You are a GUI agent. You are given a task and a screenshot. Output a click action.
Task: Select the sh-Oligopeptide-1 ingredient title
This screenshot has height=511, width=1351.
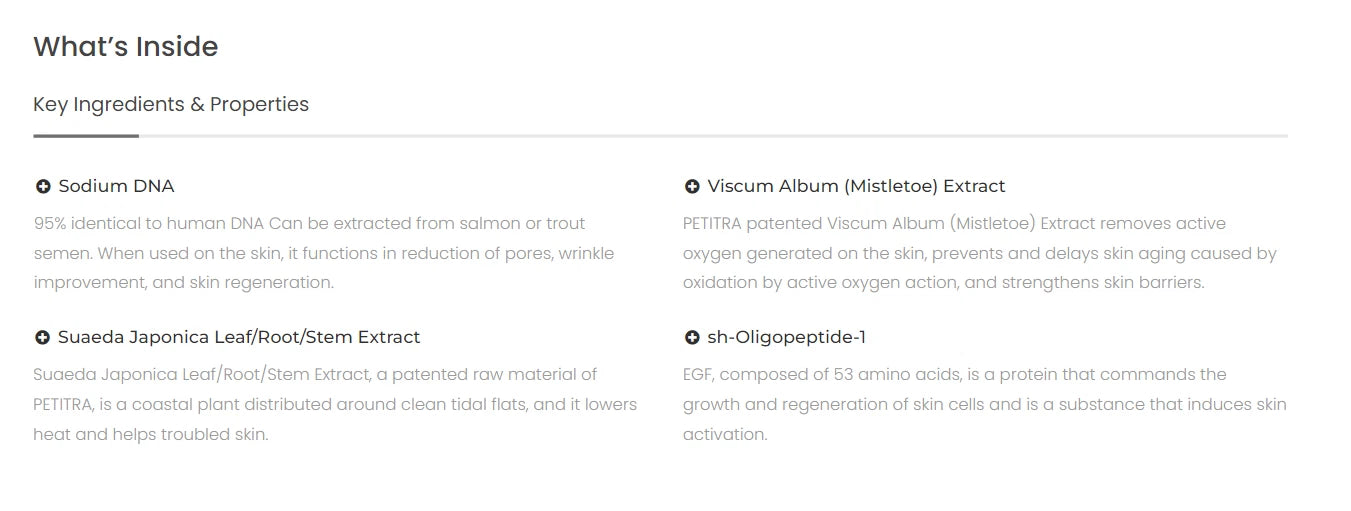tap(786, 337)
